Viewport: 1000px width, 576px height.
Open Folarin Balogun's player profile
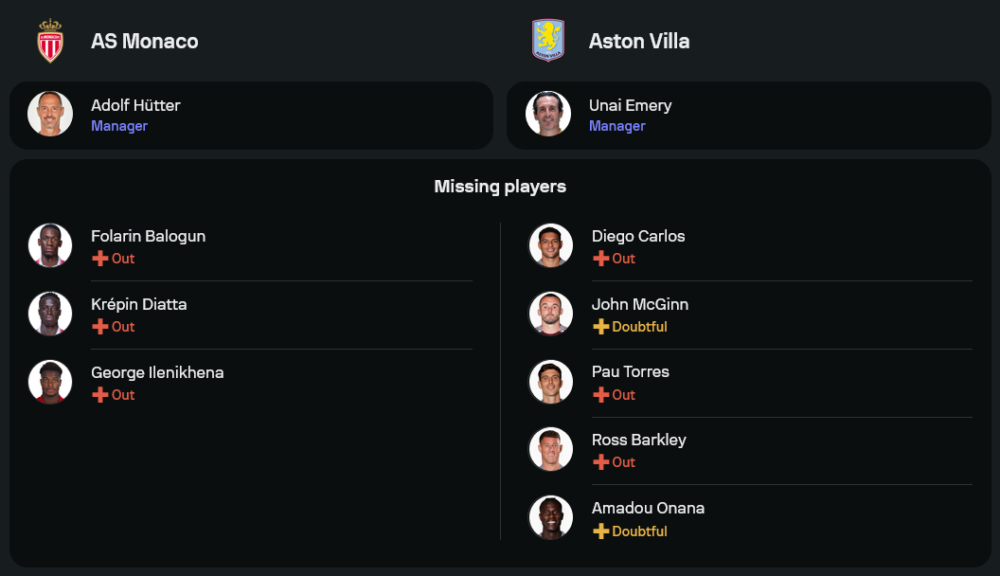148,236
